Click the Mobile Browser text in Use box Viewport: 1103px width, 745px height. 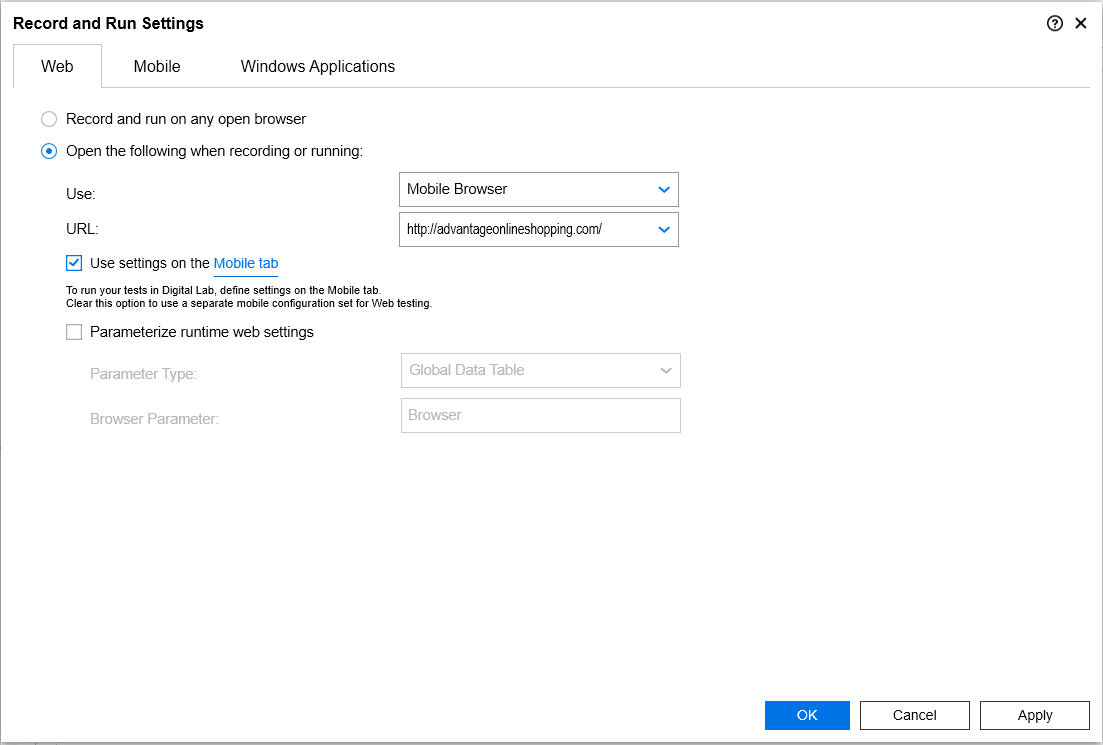(x=457, y=189)
